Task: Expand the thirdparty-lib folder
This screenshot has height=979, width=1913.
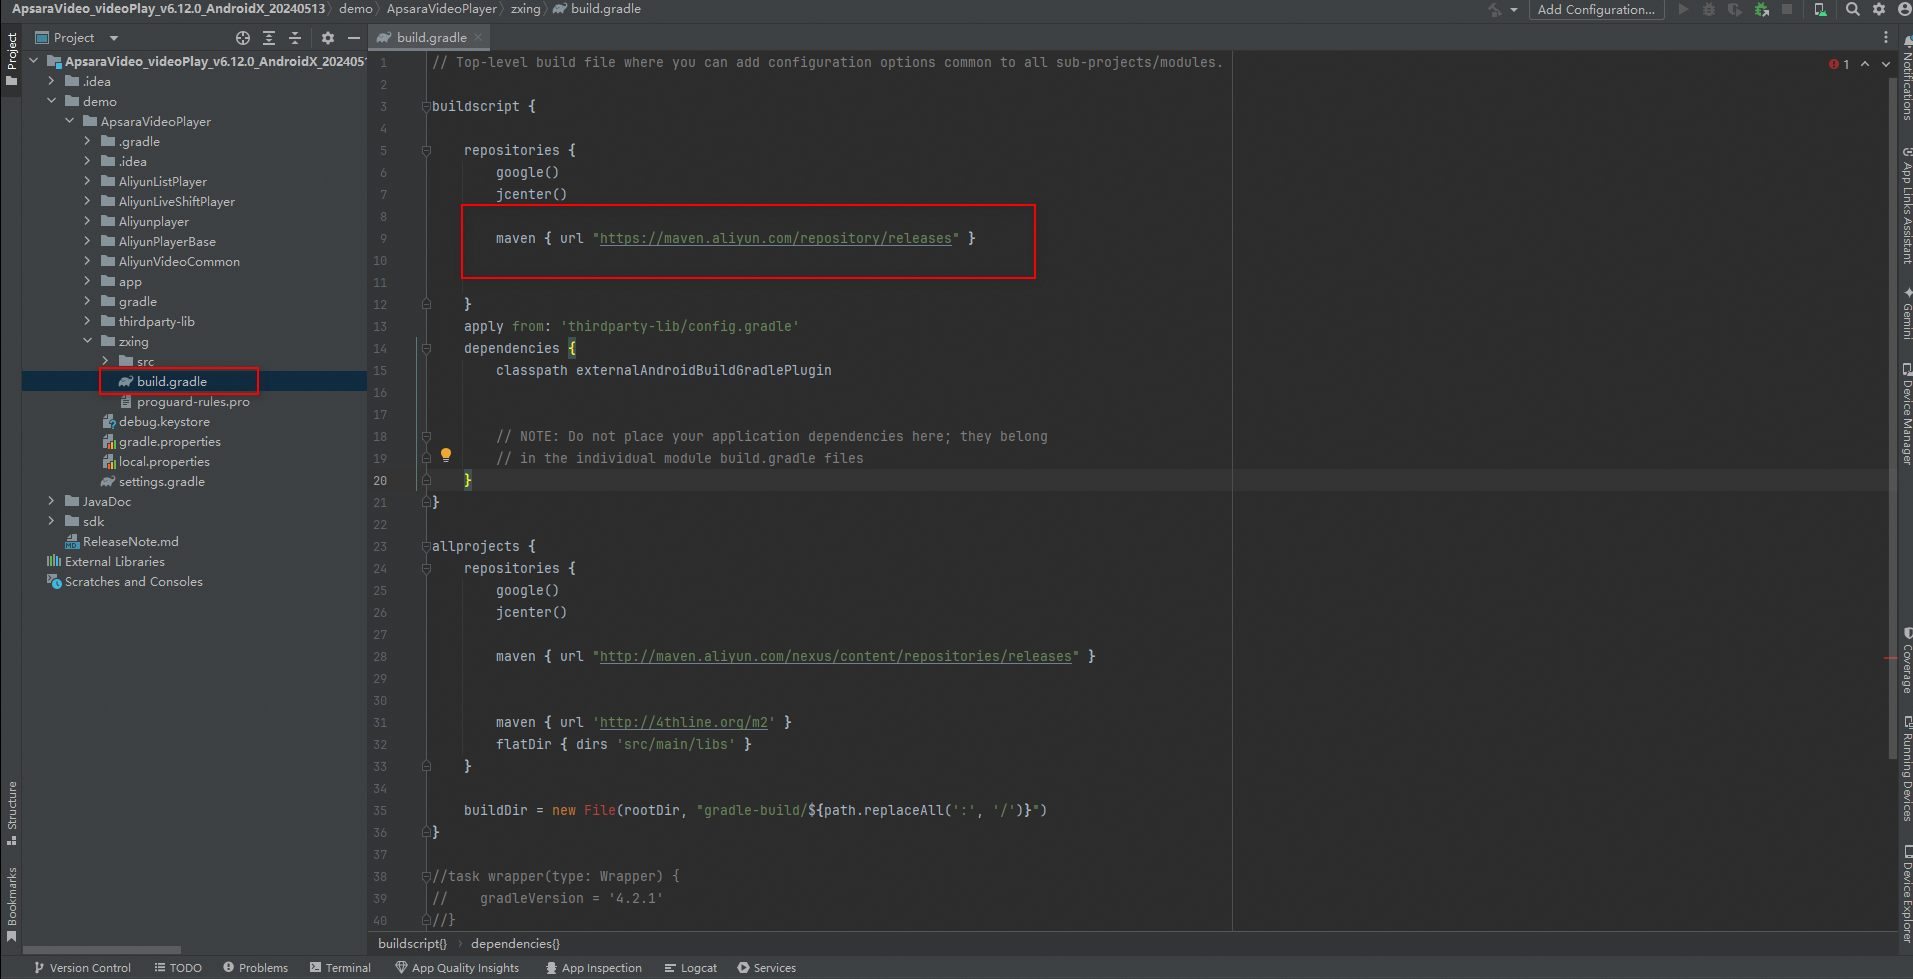Action: click(x=87, y=321)
